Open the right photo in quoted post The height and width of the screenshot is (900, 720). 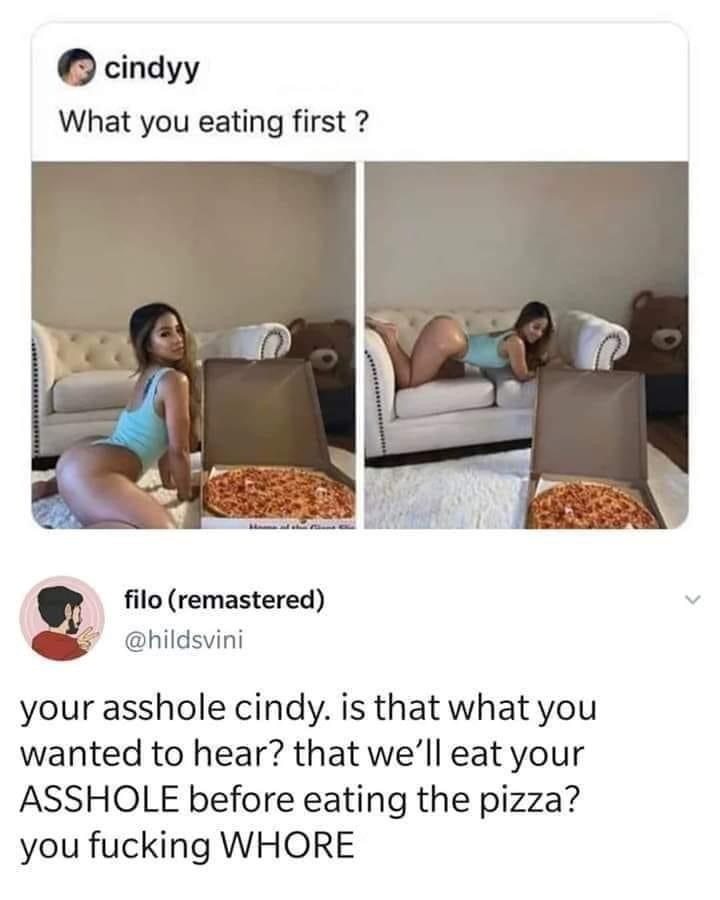pyautogui.click(x=527, y=345)
